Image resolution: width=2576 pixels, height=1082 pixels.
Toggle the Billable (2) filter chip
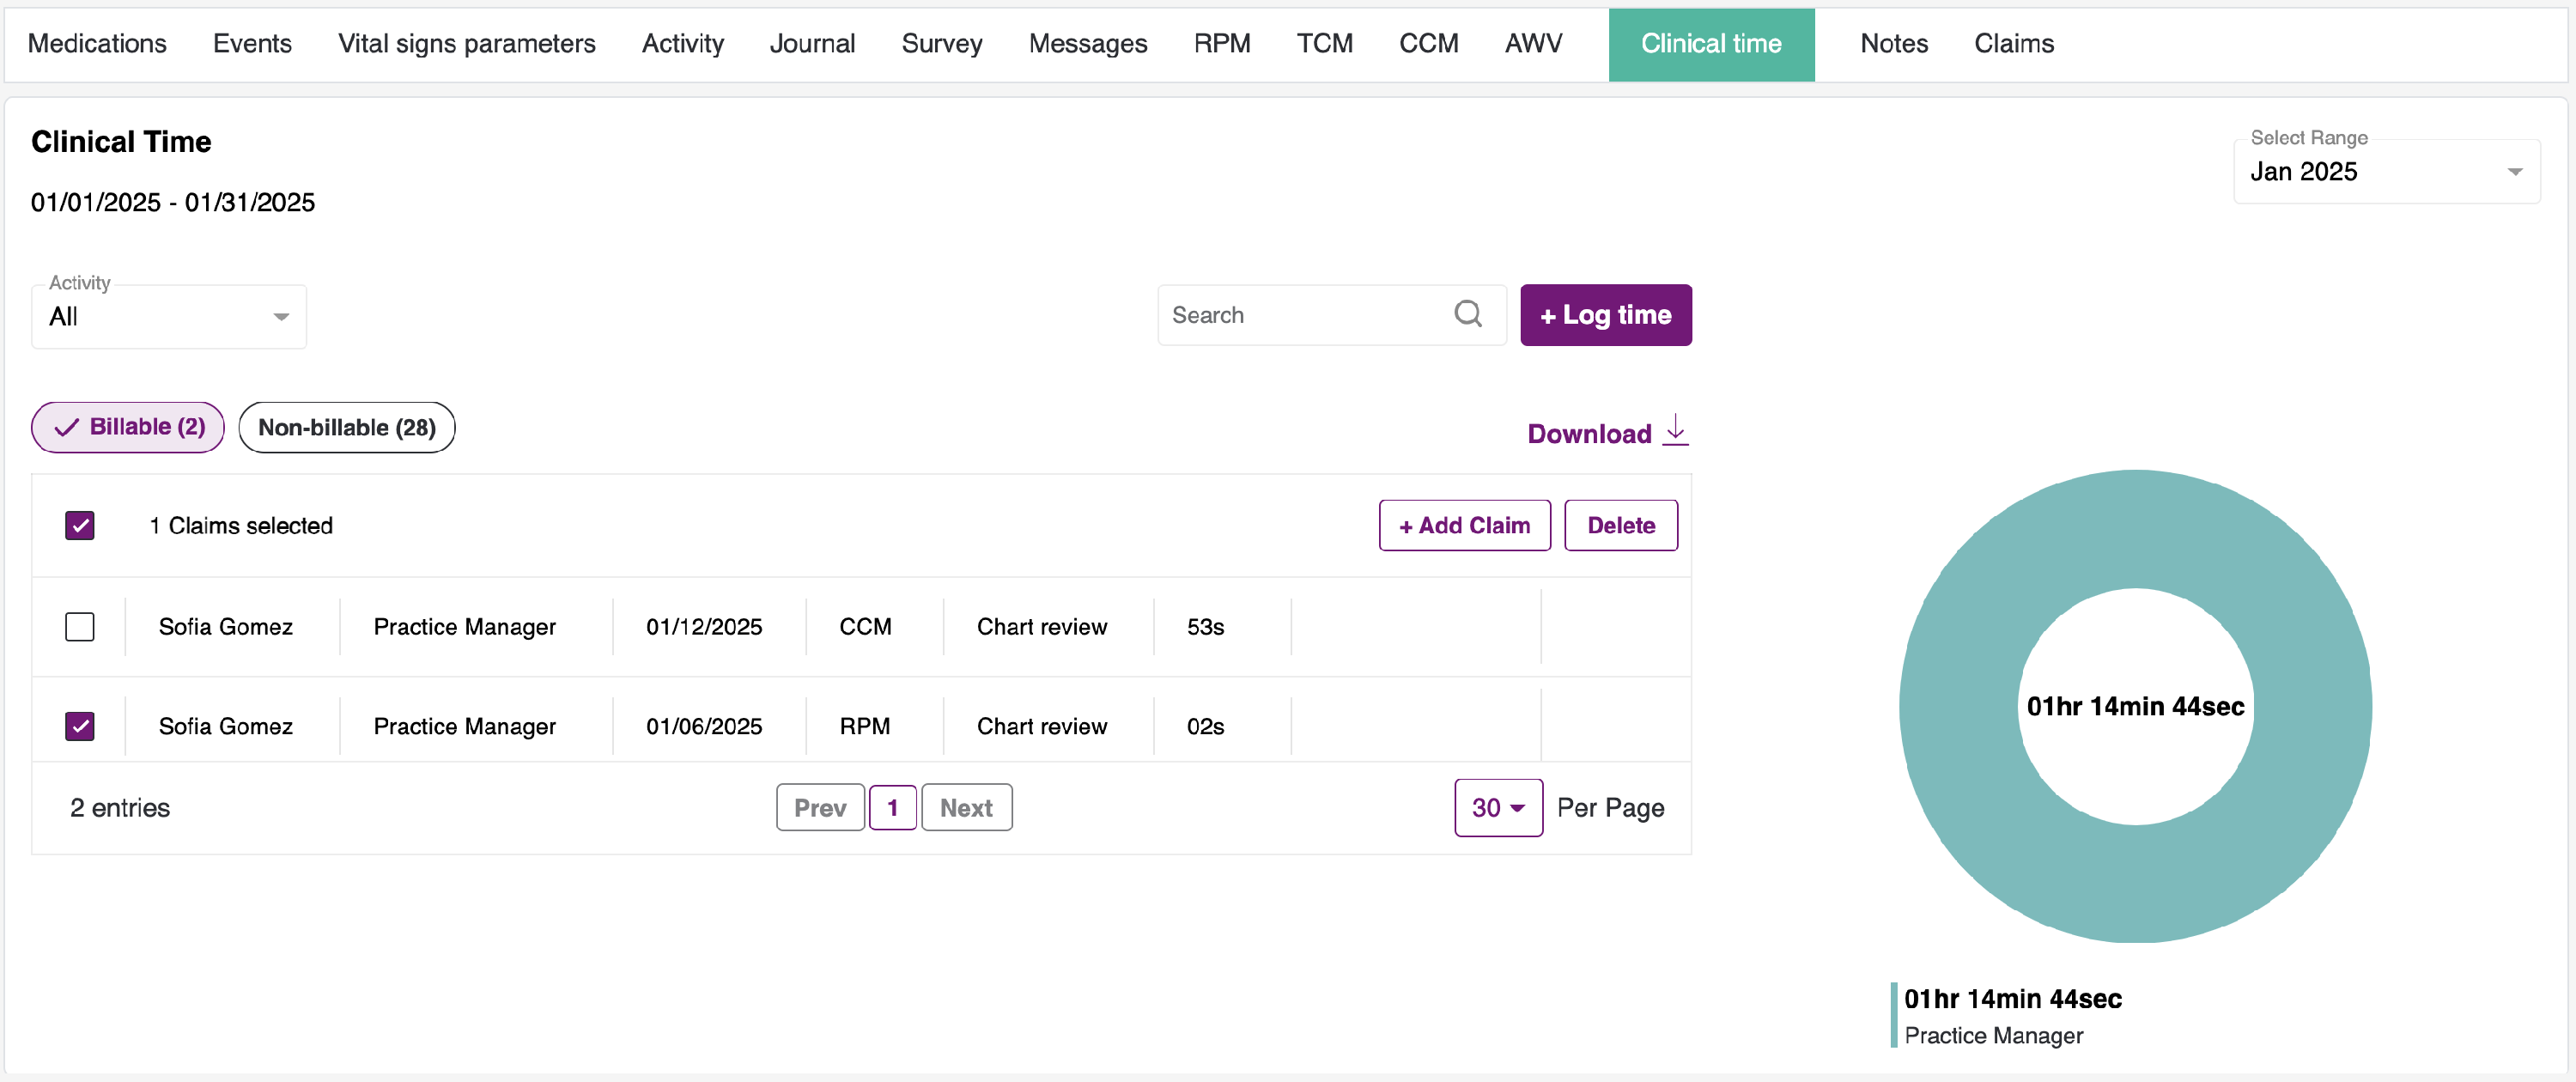click(128, 427)
